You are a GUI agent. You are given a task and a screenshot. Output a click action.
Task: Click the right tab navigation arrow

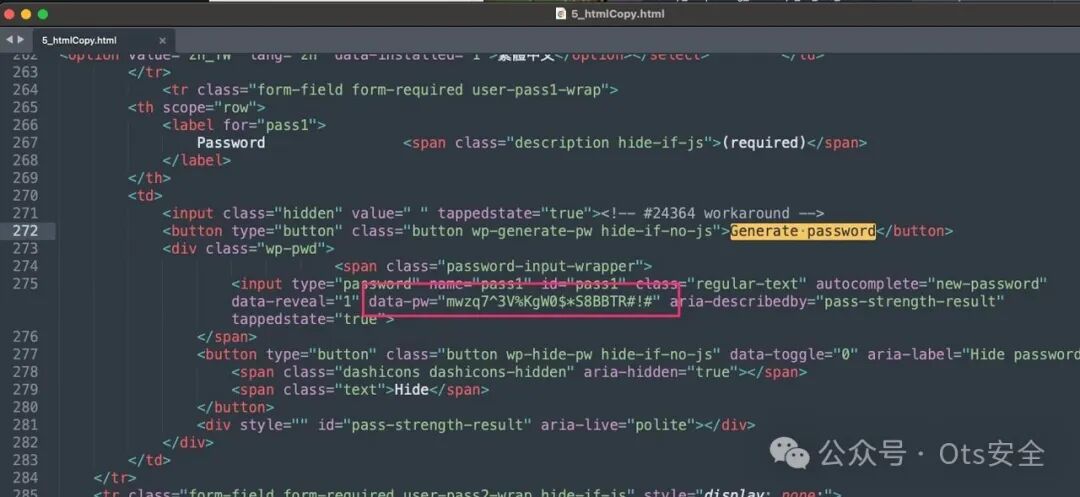(x=21, y=40)
